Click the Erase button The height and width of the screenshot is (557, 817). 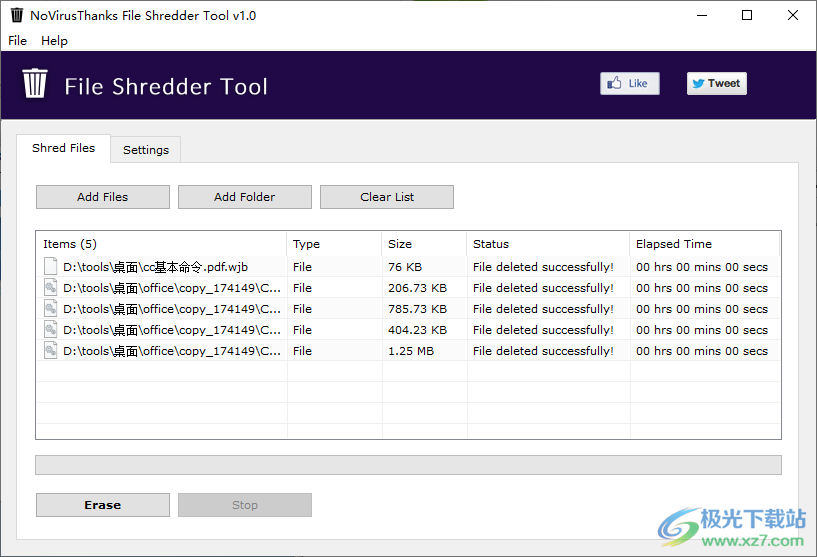pos(103,505)
